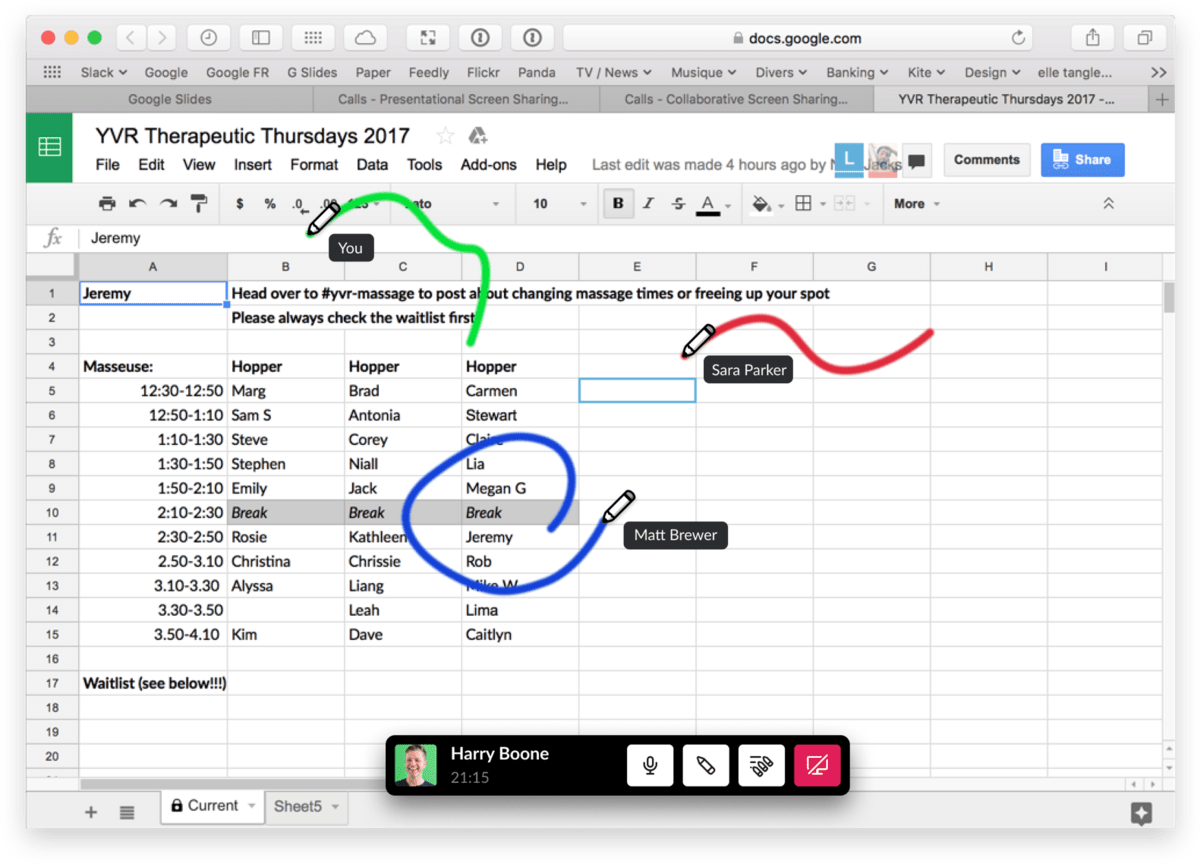
Task: Click the print icon in toolbar
Action: coord(107,204)
